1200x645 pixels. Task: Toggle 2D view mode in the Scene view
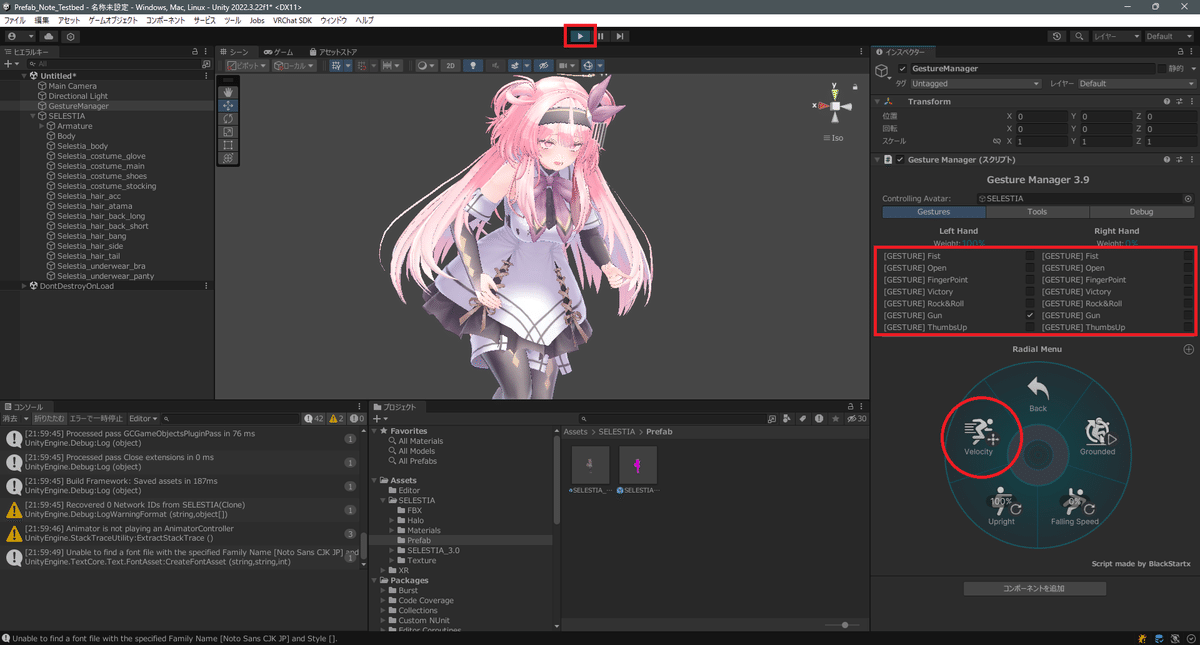pyautogui.click(x=452, y=66)
